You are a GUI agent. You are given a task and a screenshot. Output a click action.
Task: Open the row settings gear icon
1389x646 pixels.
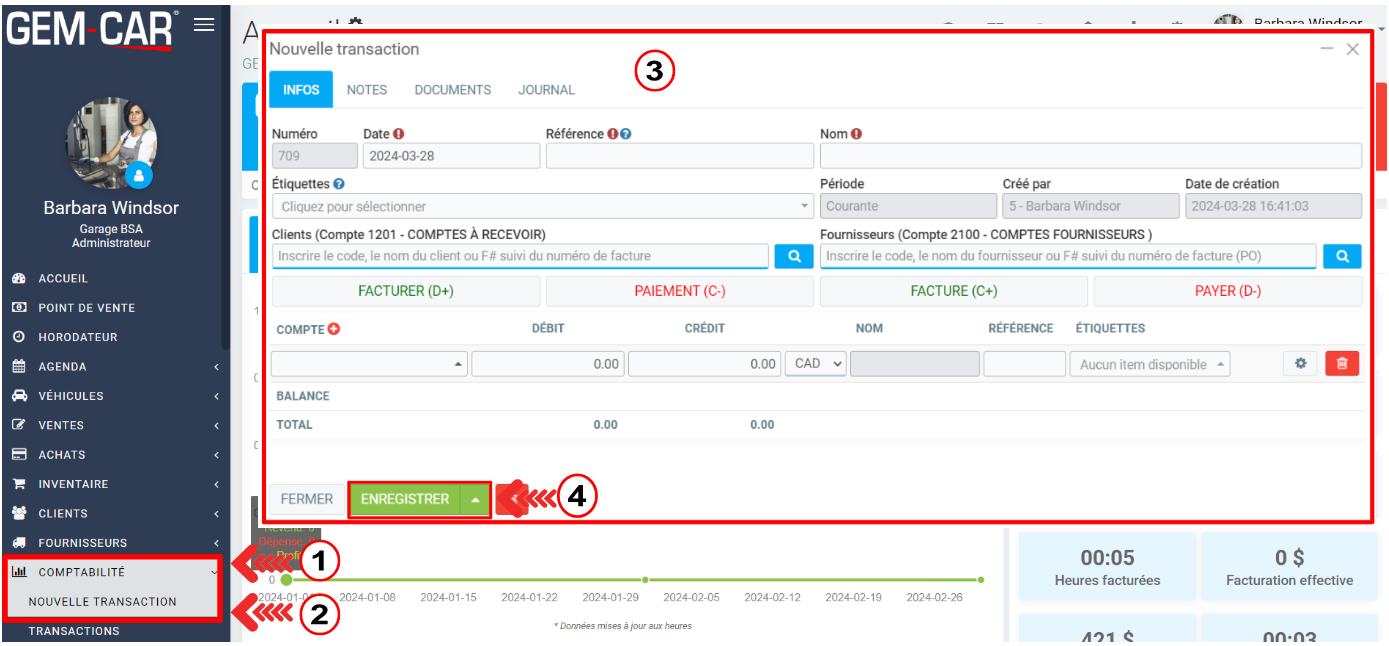(x=1300, y=364)
